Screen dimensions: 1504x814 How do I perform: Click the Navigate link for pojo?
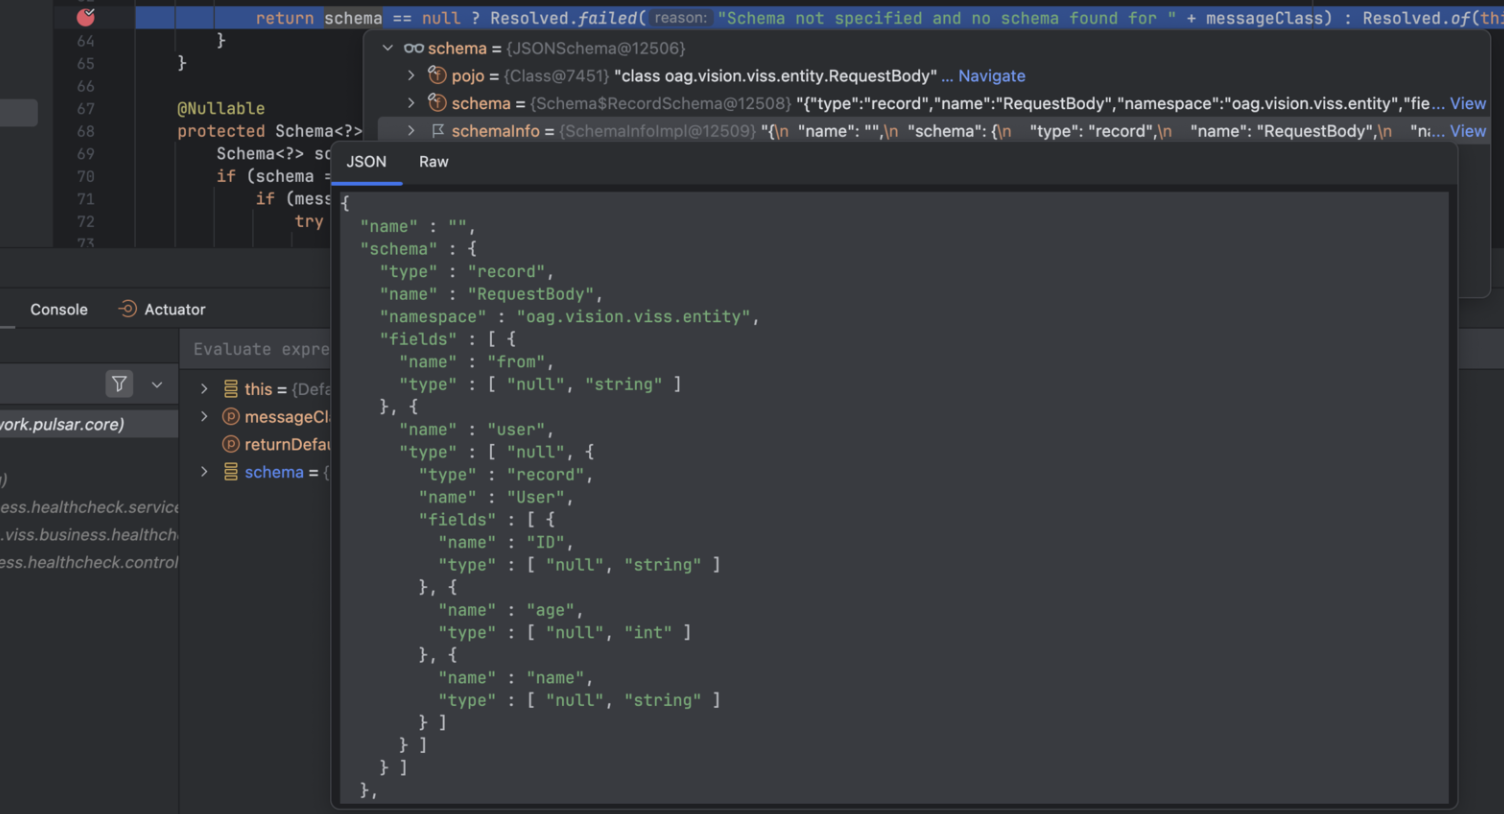tap(991, 76)
